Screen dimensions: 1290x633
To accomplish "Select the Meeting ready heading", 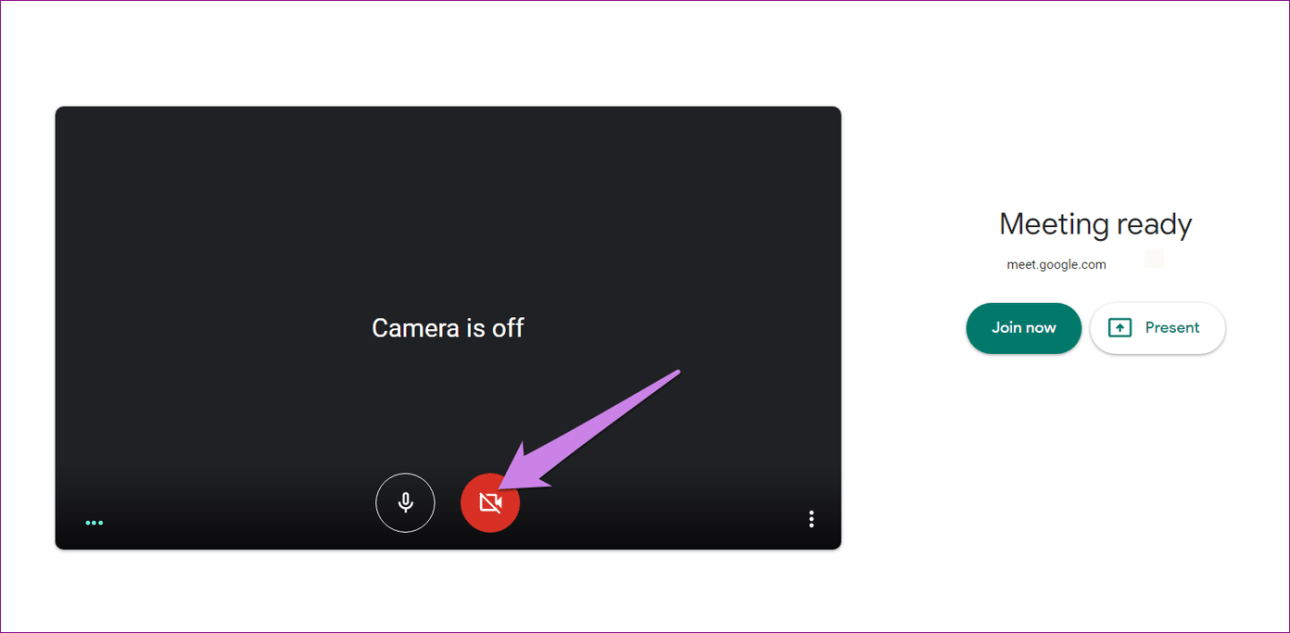I will click(1095, 224).
